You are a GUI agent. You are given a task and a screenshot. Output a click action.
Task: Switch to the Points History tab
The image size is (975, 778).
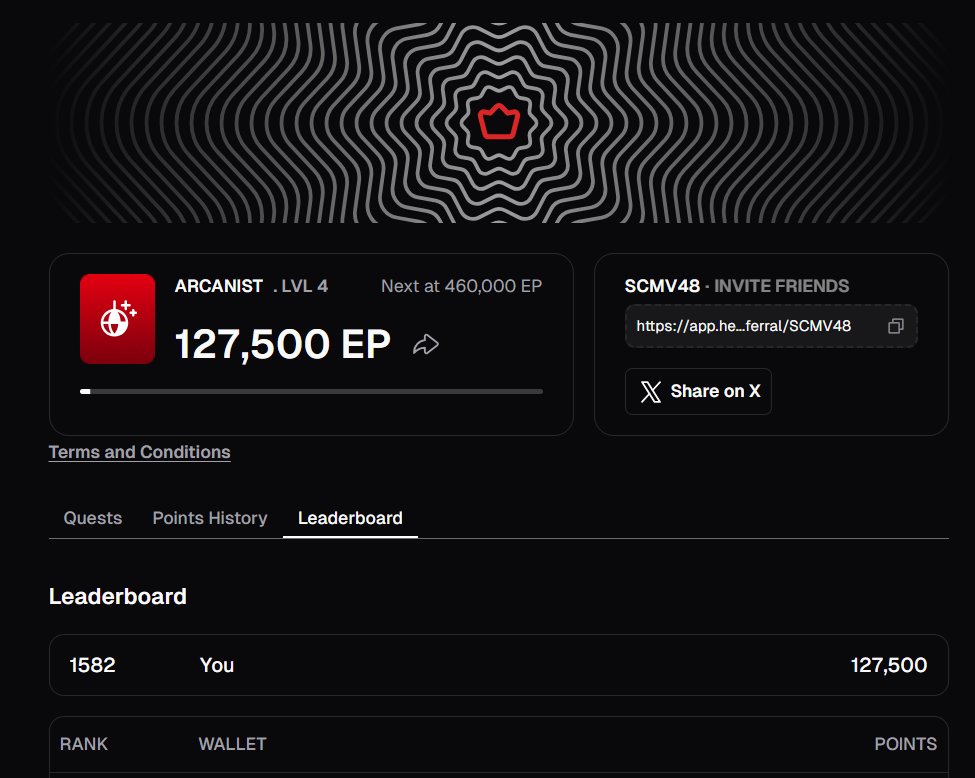tap(210, 518)
